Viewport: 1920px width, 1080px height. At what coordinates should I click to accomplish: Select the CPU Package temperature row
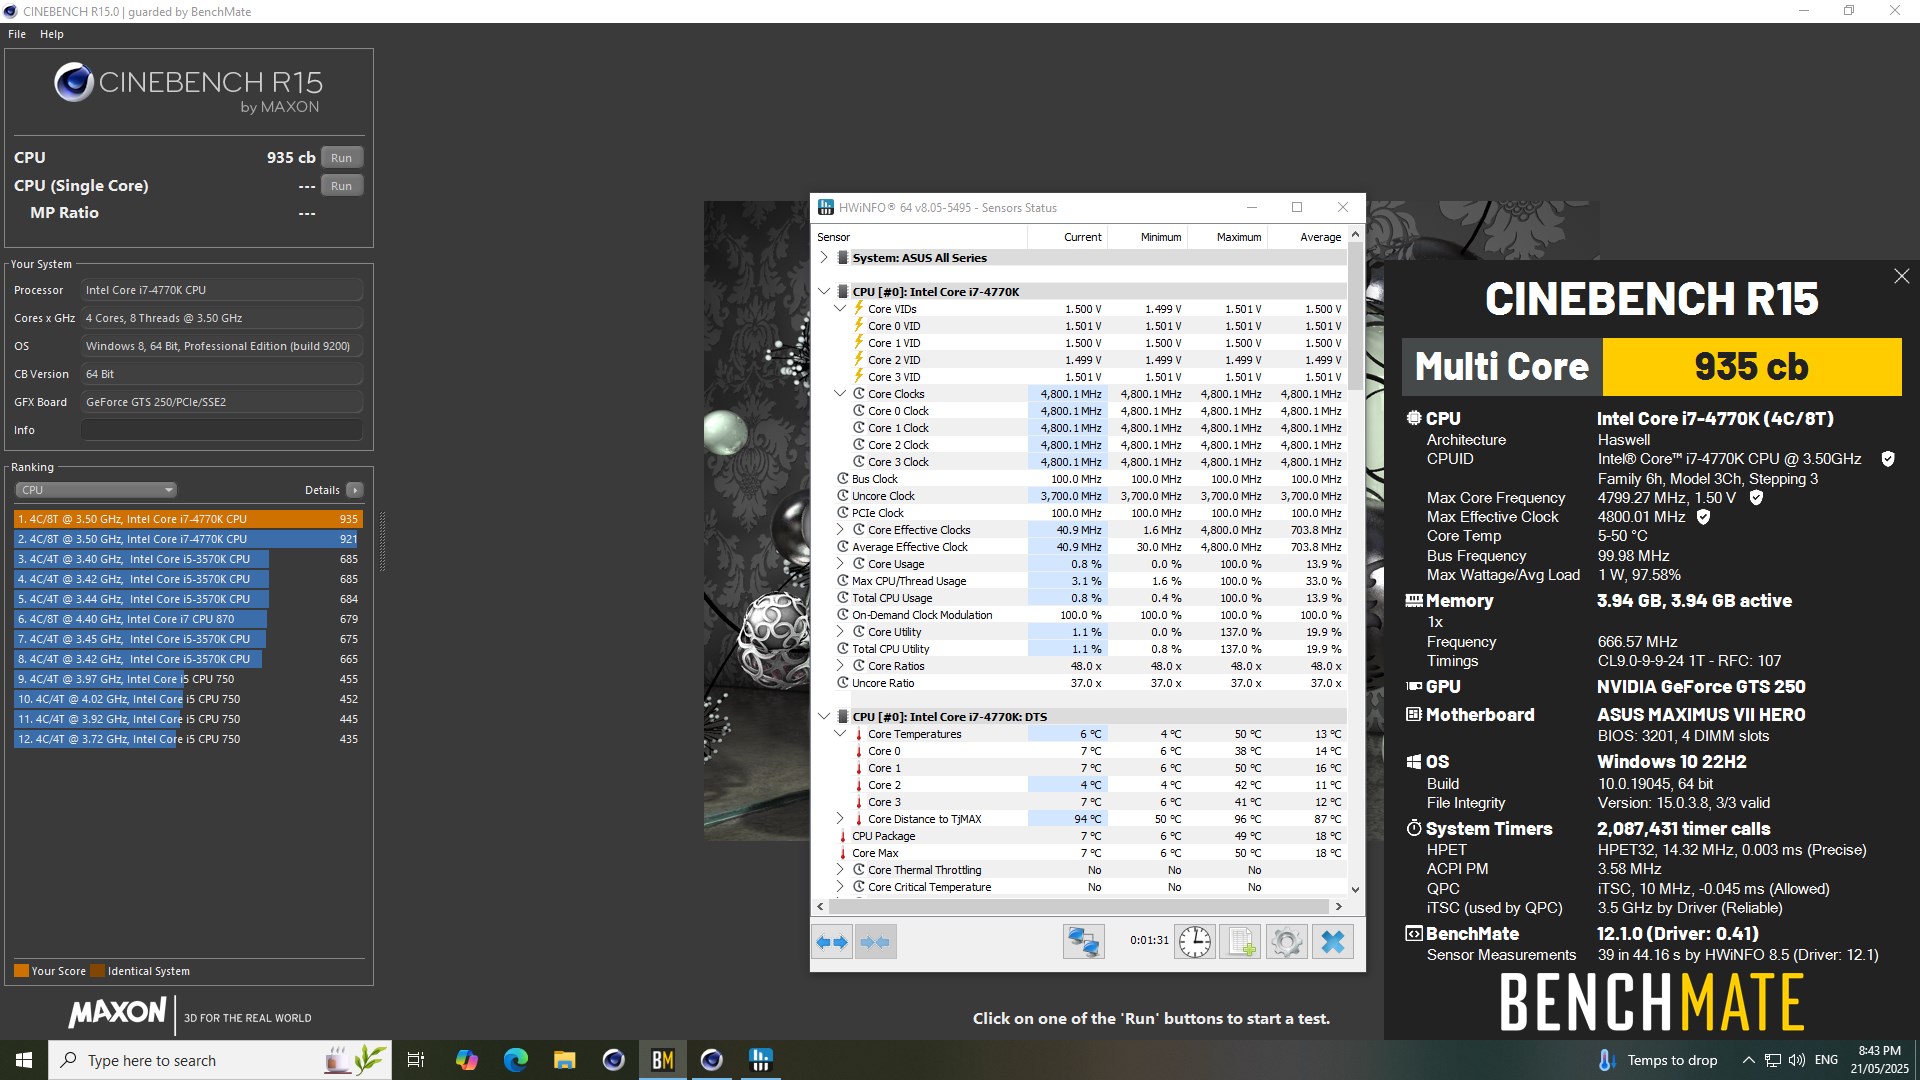pyautogui.click(x=1079, y=836)
